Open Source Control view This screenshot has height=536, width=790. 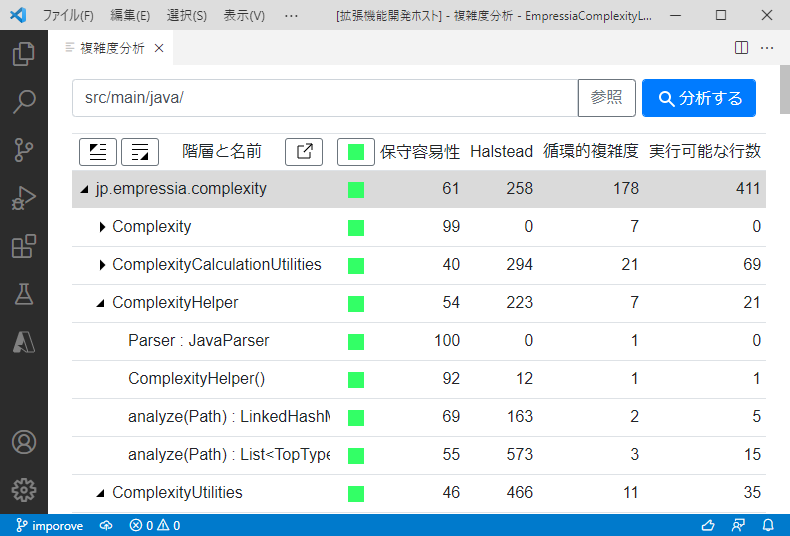[x=24, y=150]
